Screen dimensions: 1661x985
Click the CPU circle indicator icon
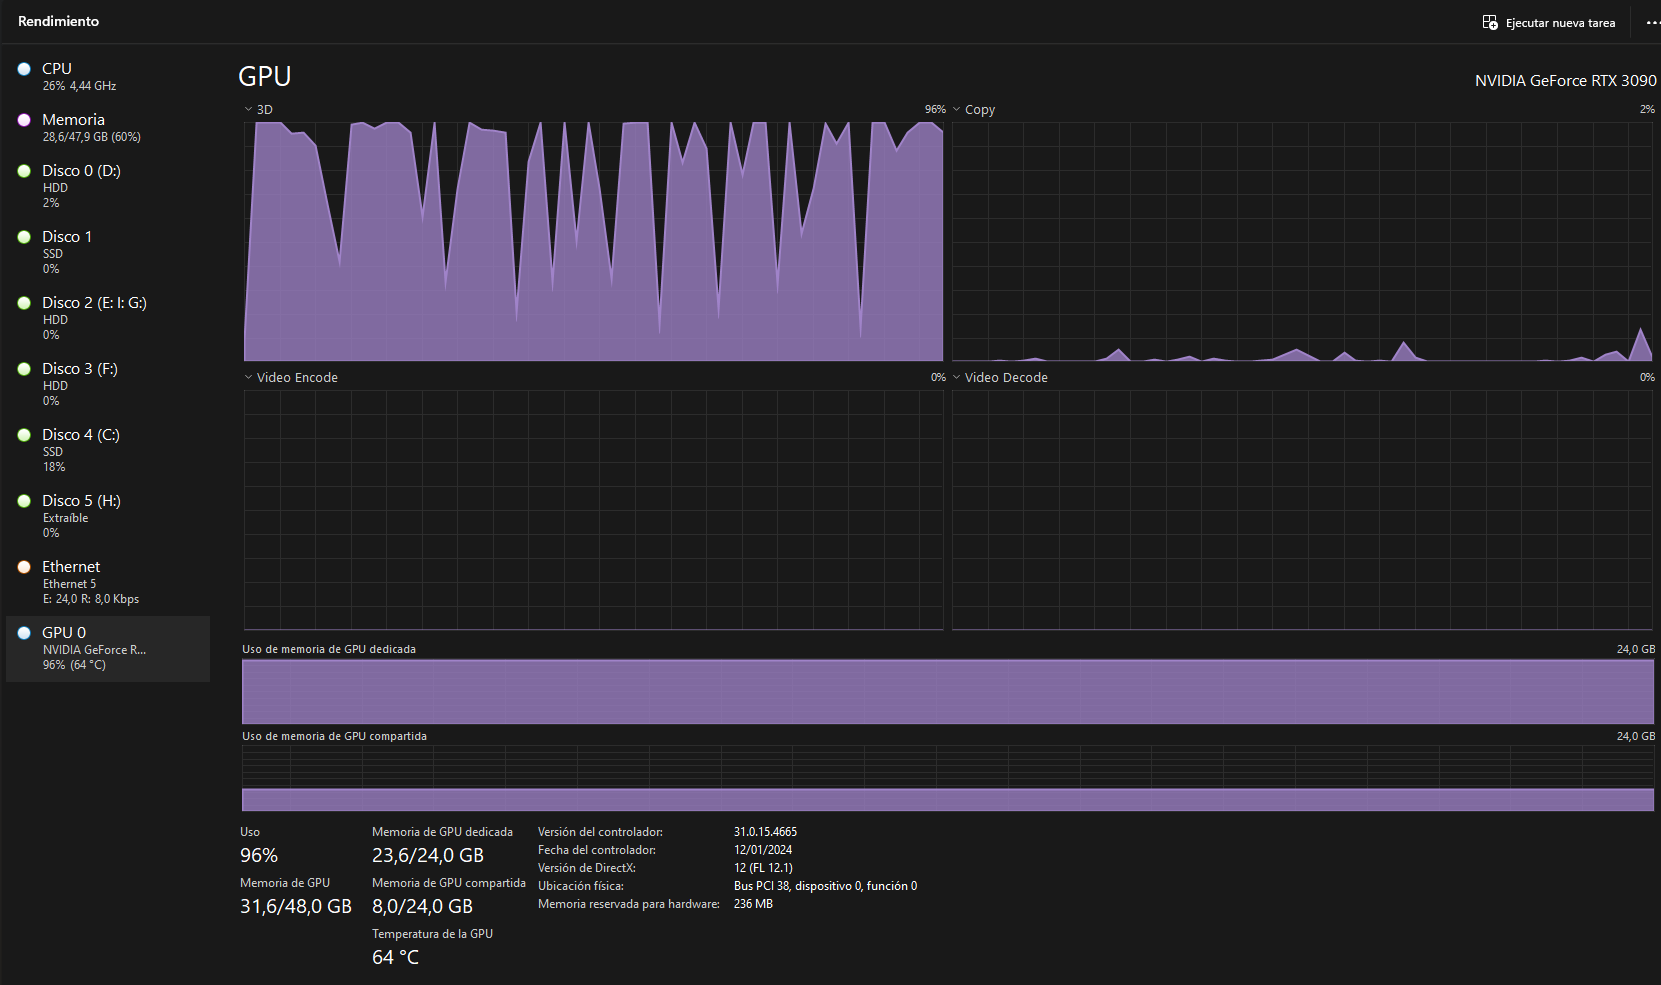point(24,69)
